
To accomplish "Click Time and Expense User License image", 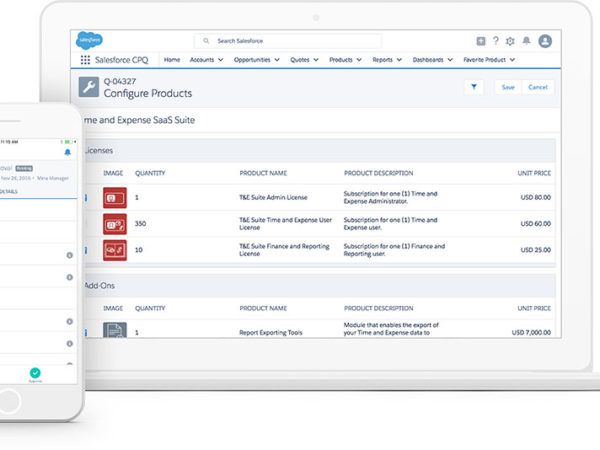I will pyautogui.click(x=115, y=224).
